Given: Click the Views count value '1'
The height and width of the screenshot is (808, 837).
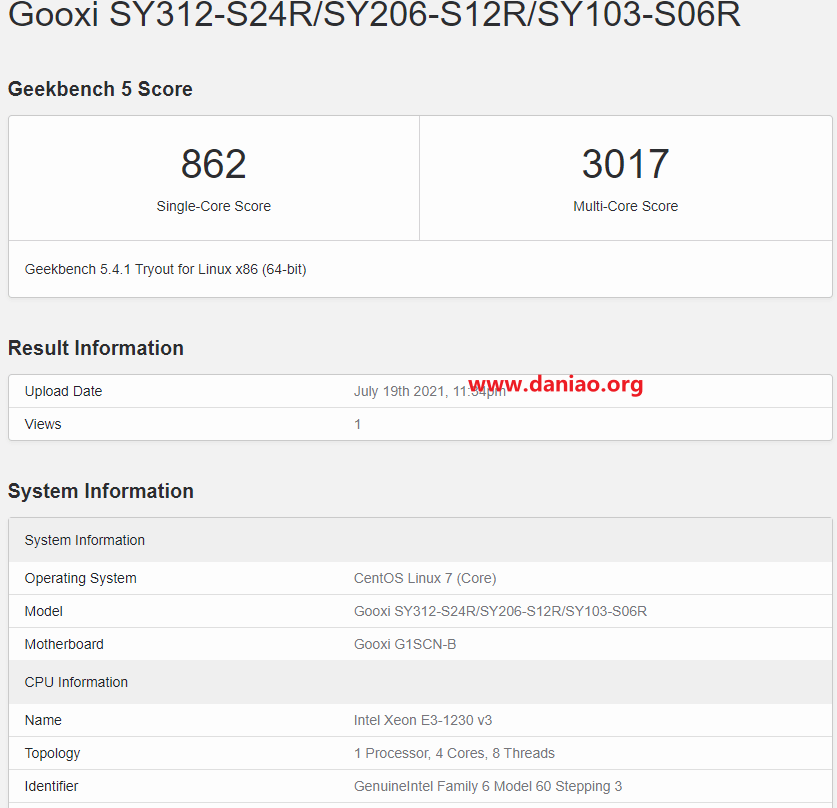Looking at the screenshot, I should [358, 424].
